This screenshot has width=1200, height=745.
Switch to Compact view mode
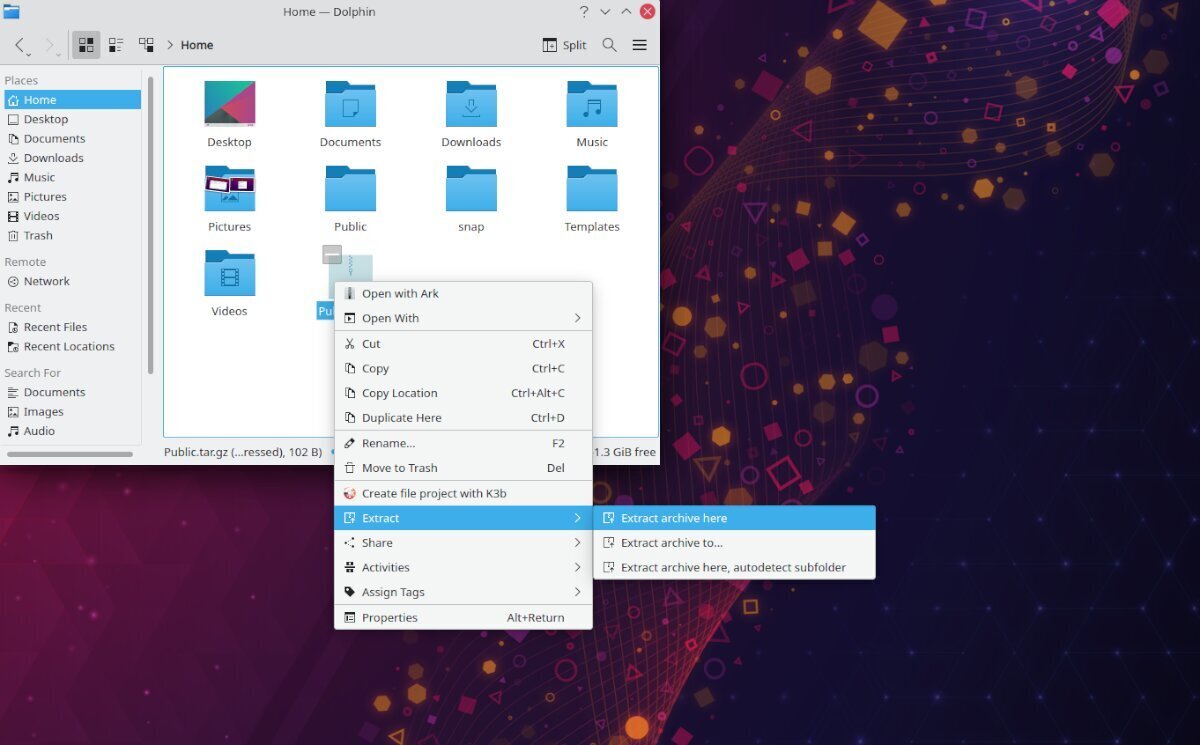(x=116, y=45)
